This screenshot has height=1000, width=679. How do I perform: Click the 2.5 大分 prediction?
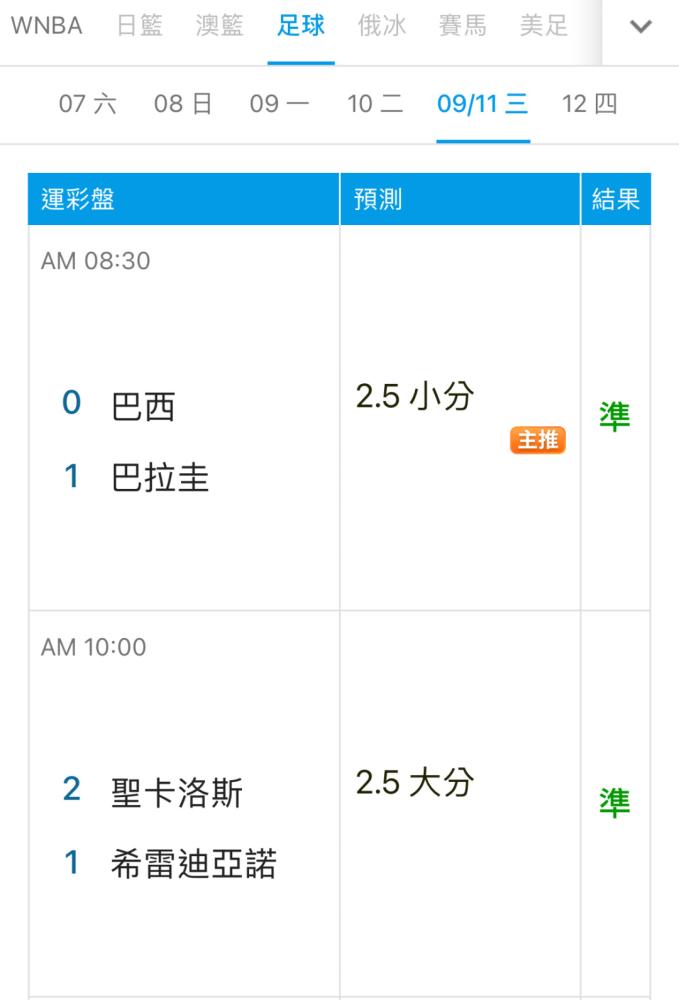pos(415,782)
